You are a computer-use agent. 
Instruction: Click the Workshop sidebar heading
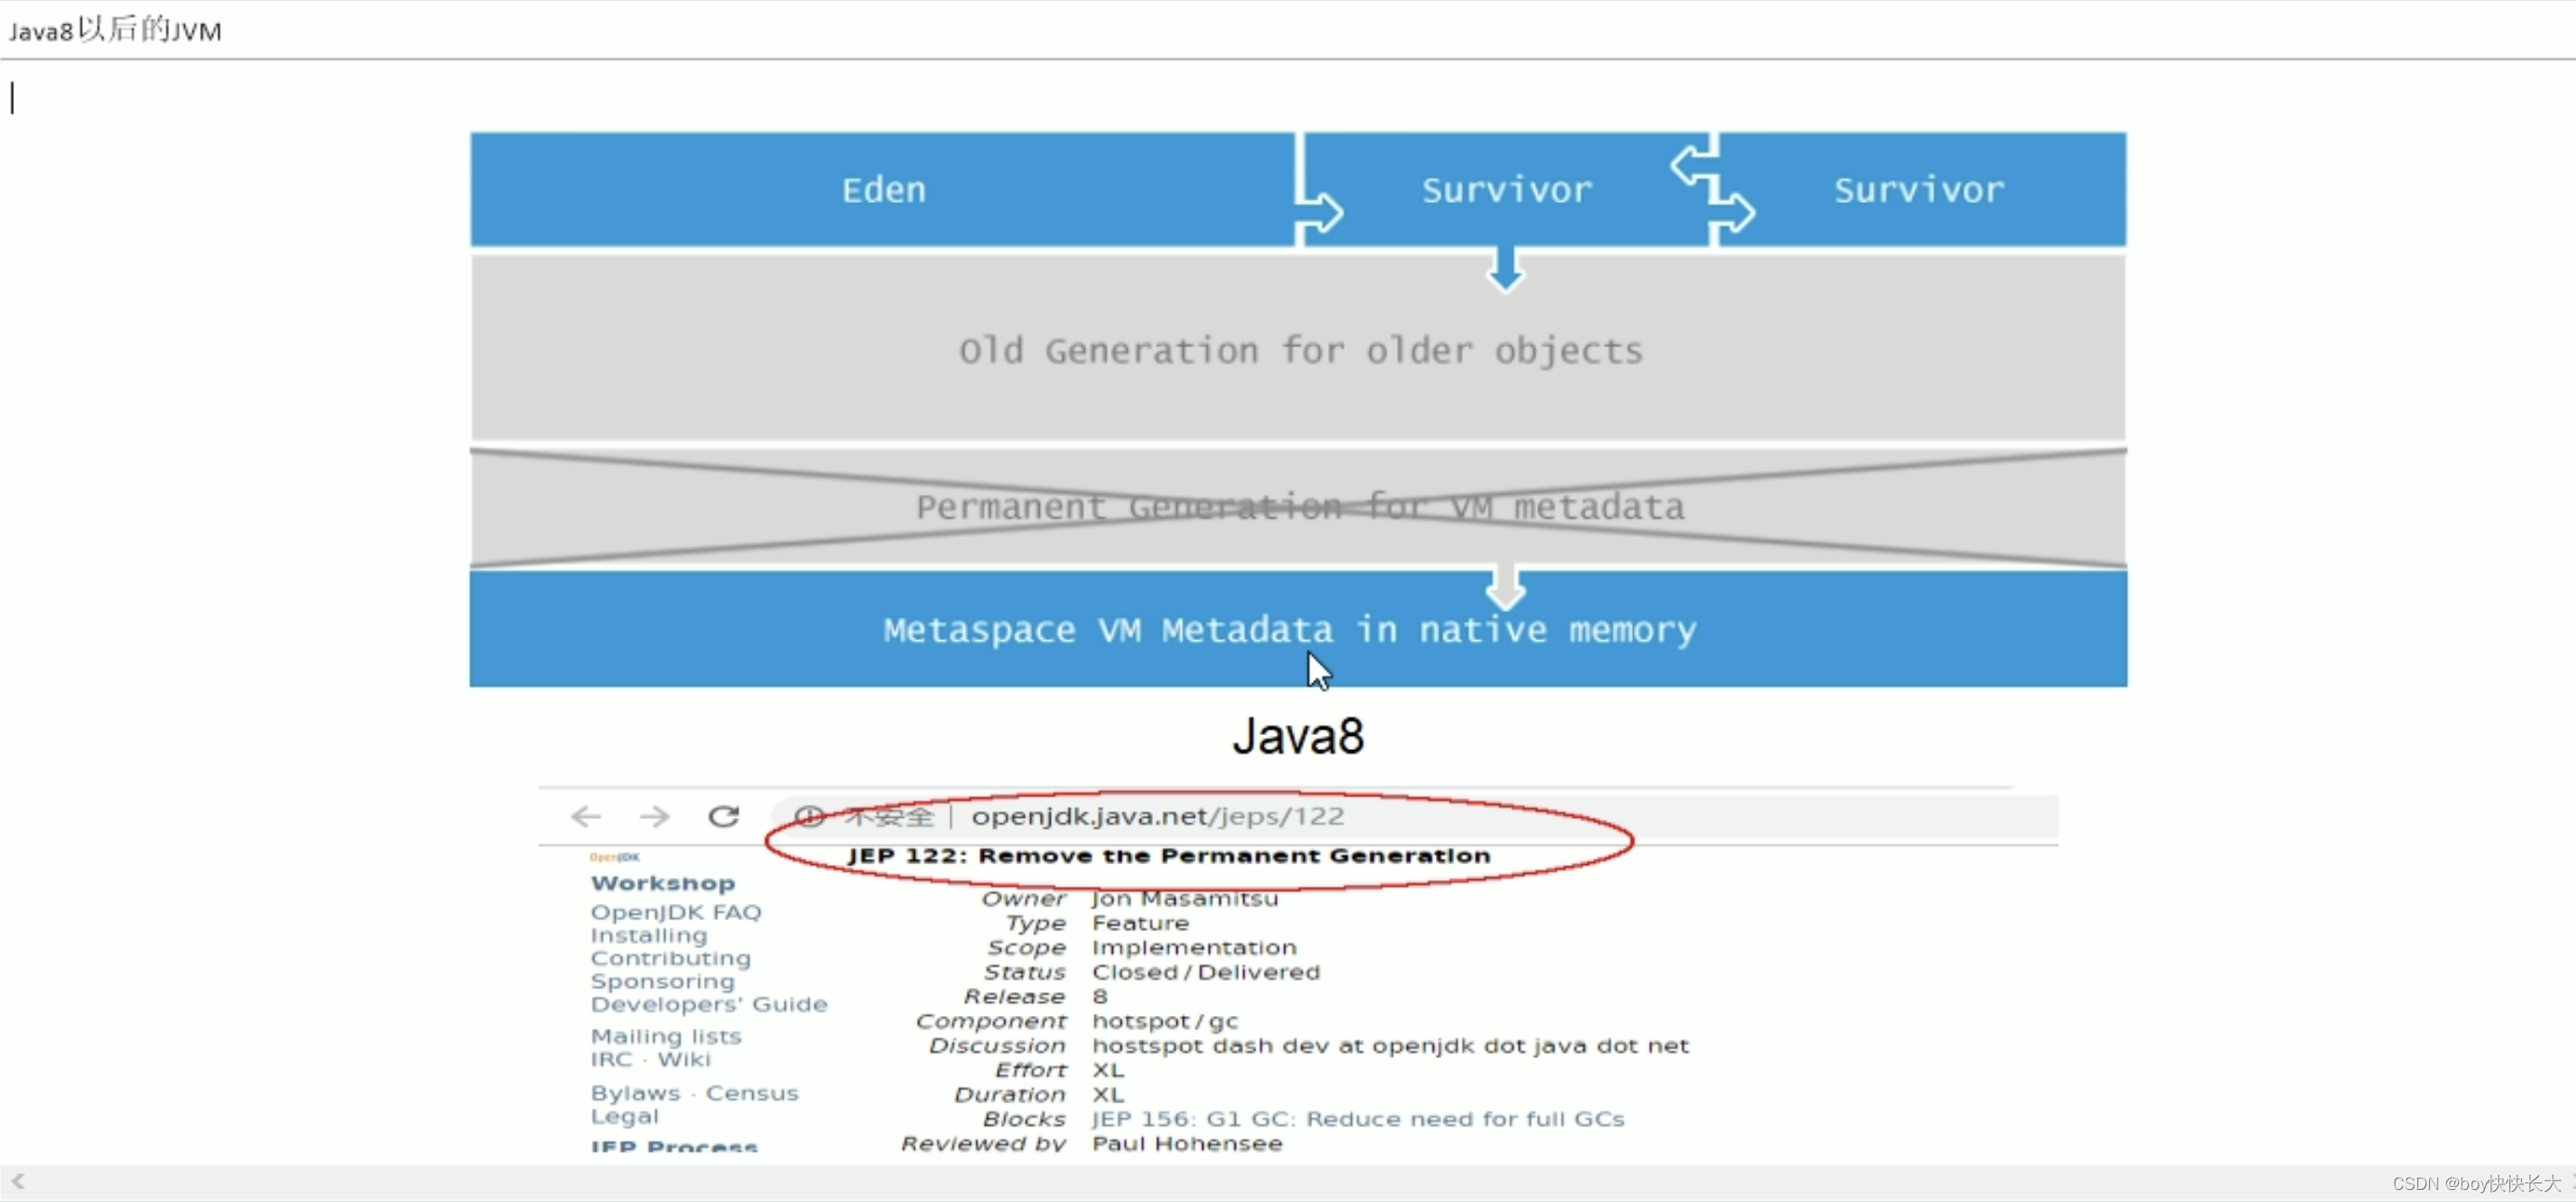(663, 883)
